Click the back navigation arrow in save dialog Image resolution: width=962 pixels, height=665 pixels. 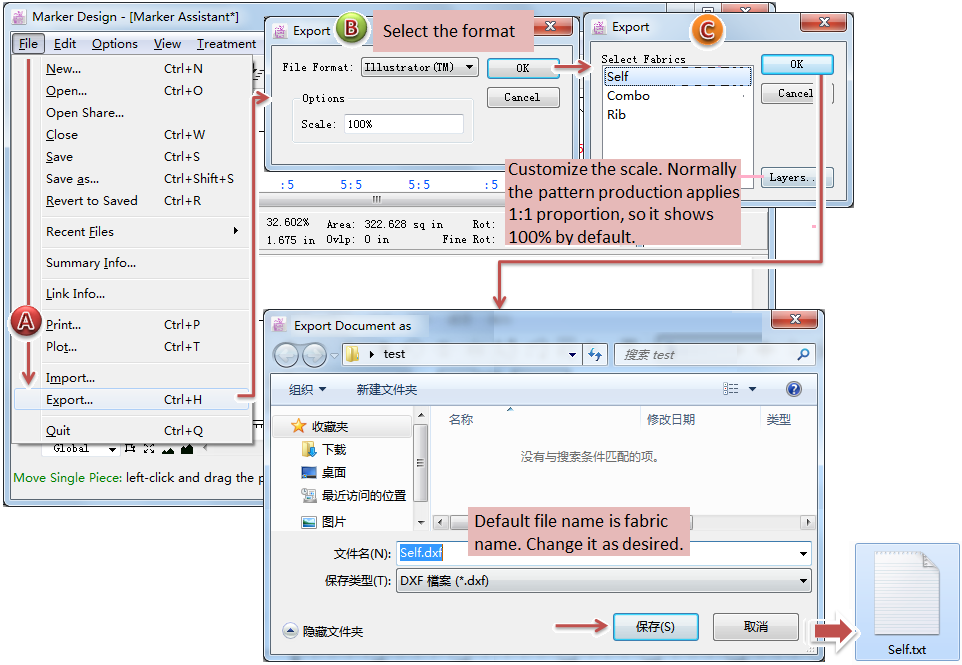point(286,354)
